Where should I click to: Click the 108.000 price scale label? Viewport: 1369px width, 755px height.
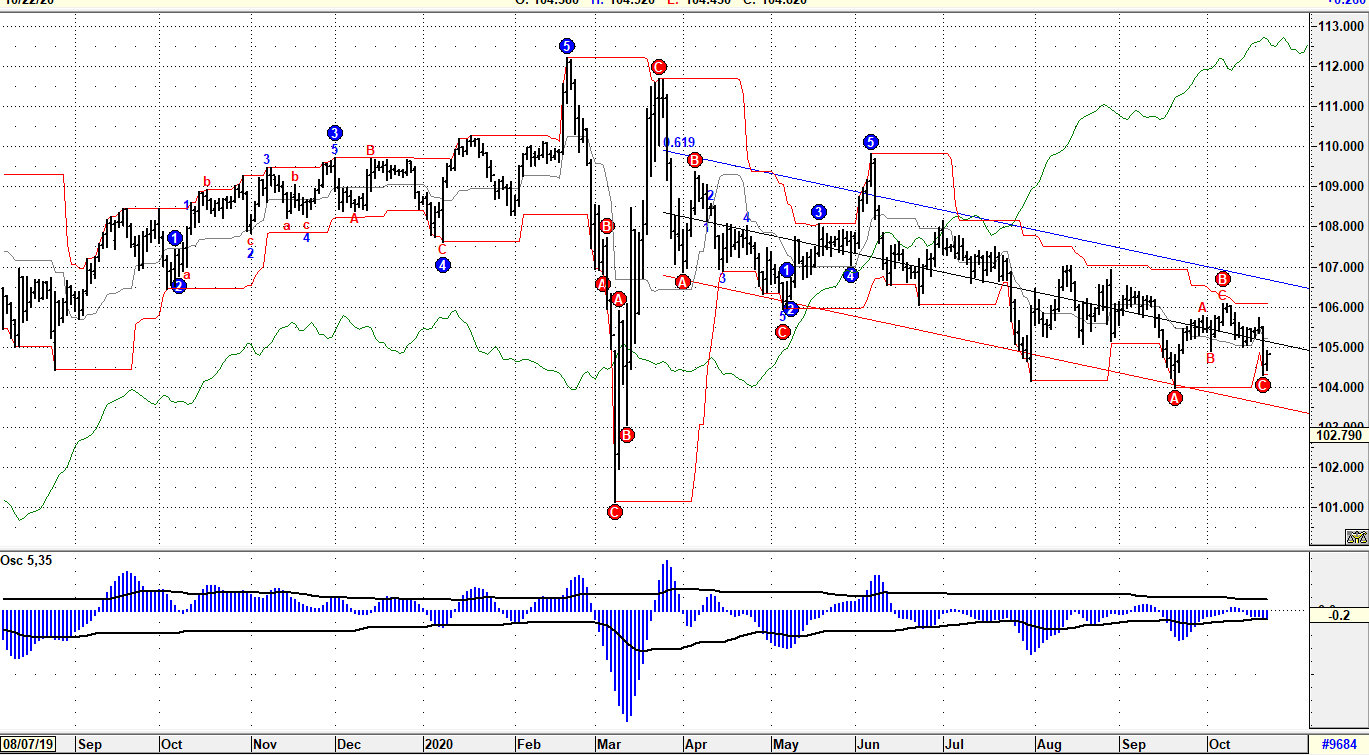[1343, 227]
